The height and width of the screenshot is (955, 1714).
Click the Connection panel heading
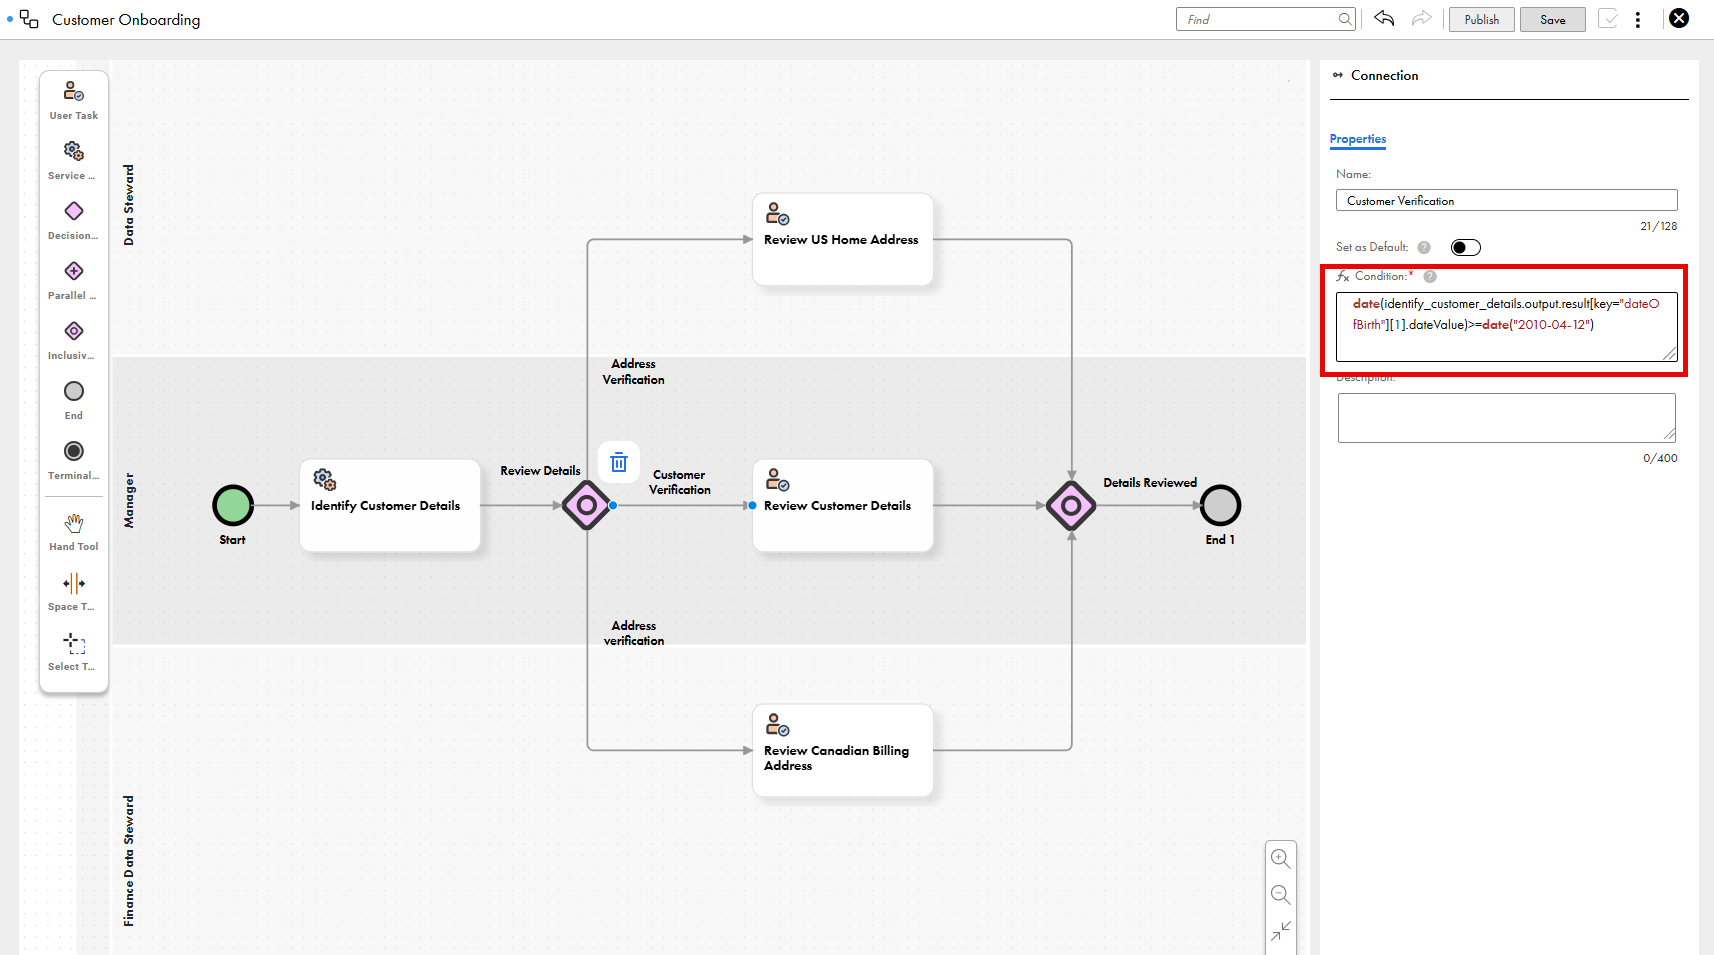(1384, 76)
